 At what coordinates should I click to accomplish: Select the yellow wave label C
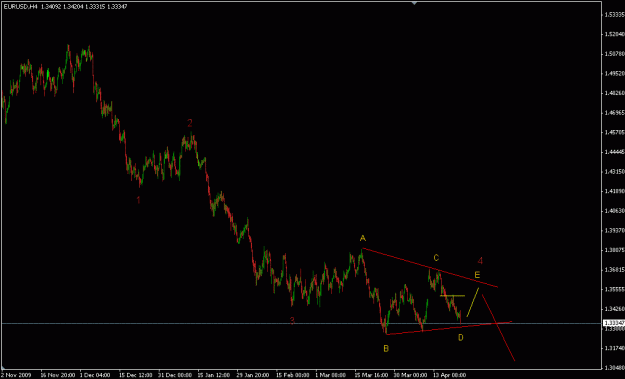(436, 258)
